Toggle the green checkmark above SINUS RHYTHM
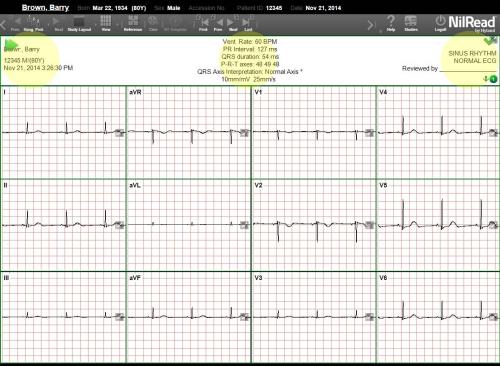Viewport: 500px width, 366px height. click(490, 41)
